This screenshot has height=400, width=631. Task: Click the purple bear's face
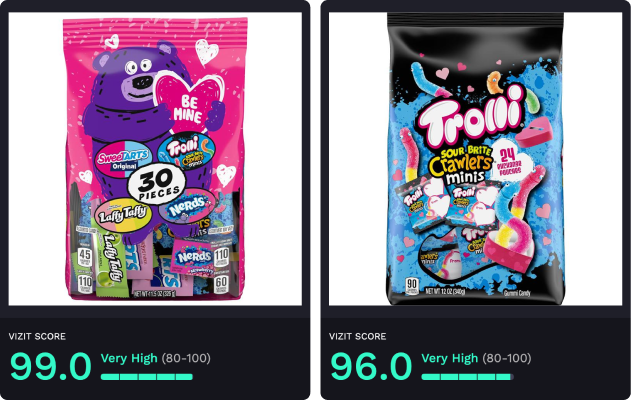139,79
